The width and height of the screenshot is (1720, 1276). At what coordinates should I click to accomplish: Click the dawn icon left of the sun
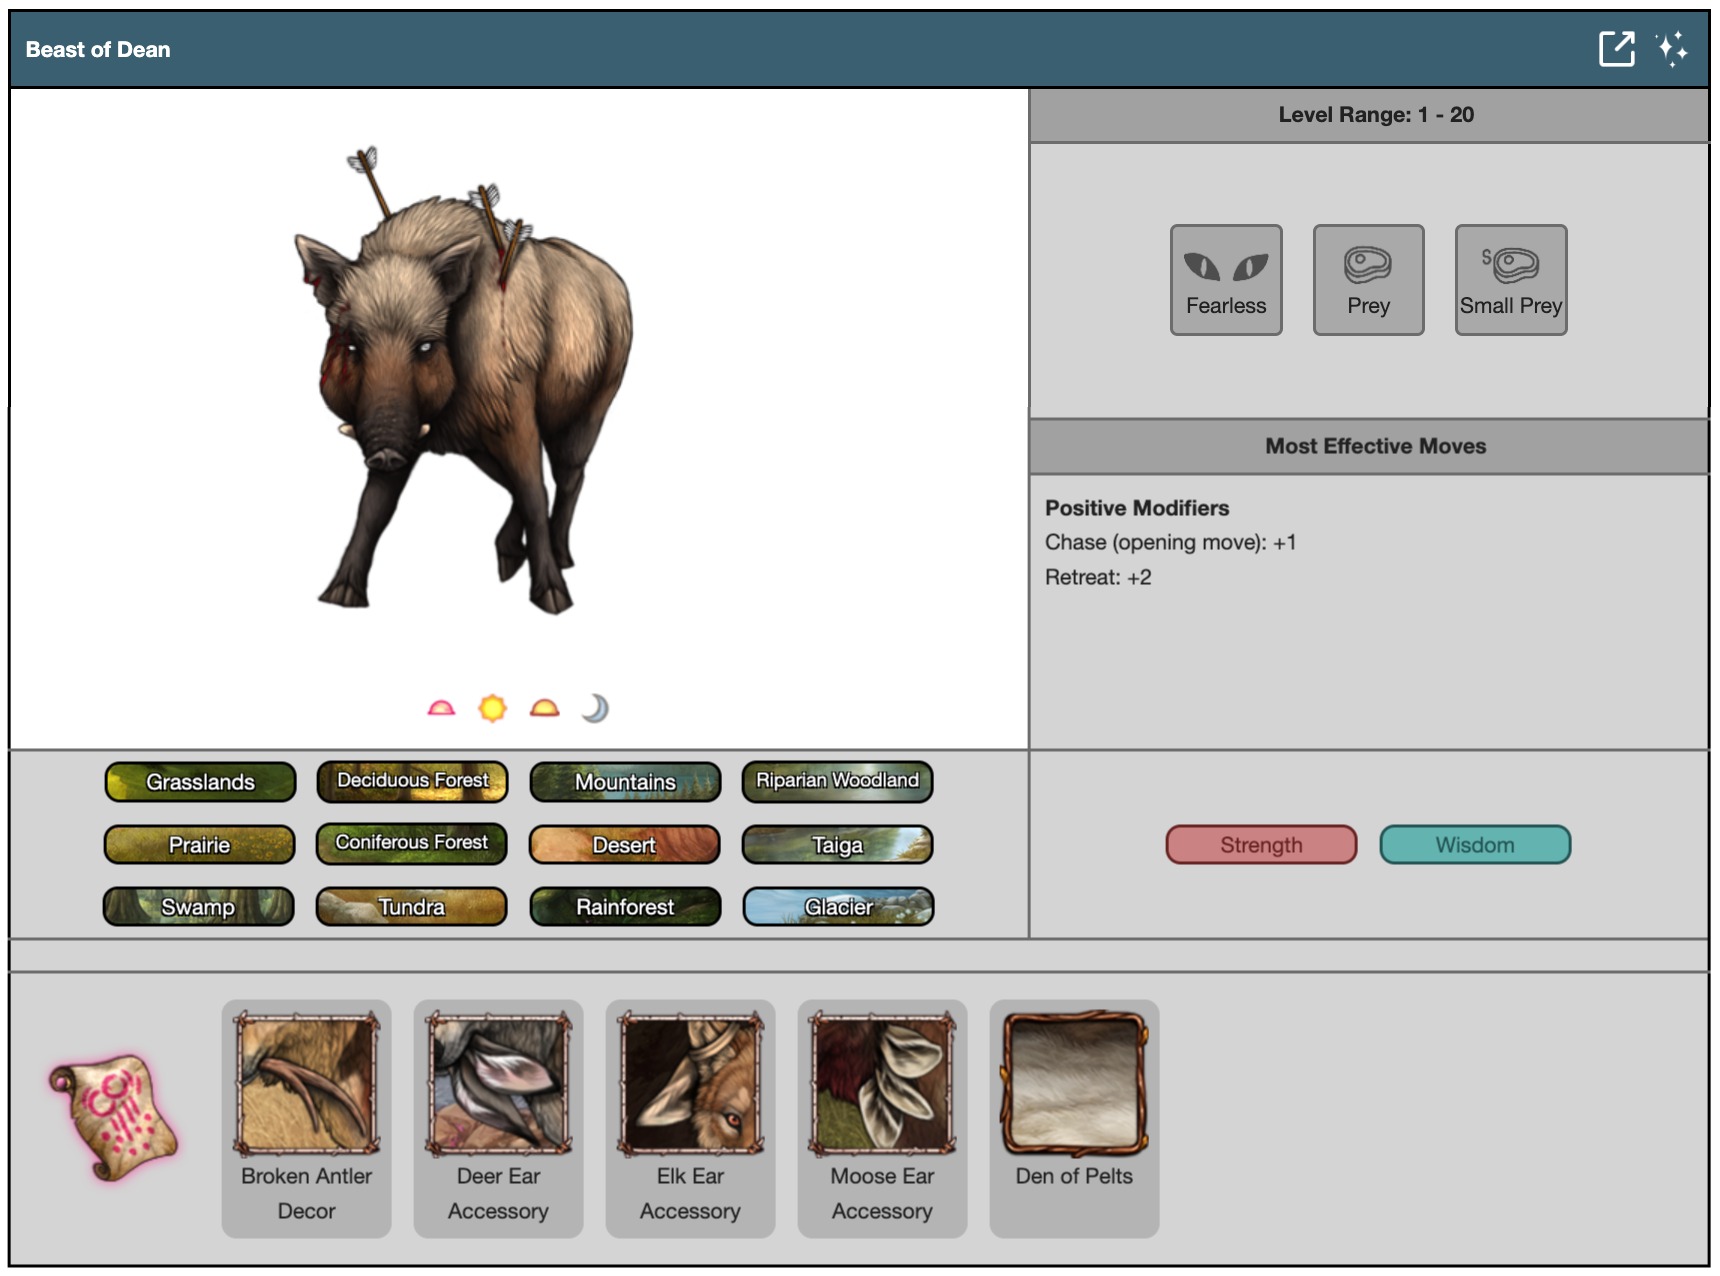[441, 708]
